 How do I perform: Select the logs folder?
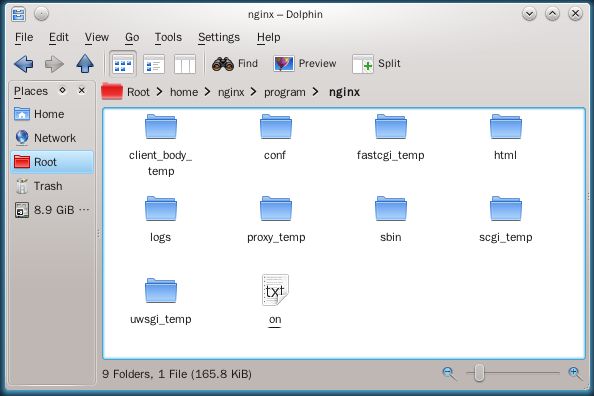[x=161, y=219]
